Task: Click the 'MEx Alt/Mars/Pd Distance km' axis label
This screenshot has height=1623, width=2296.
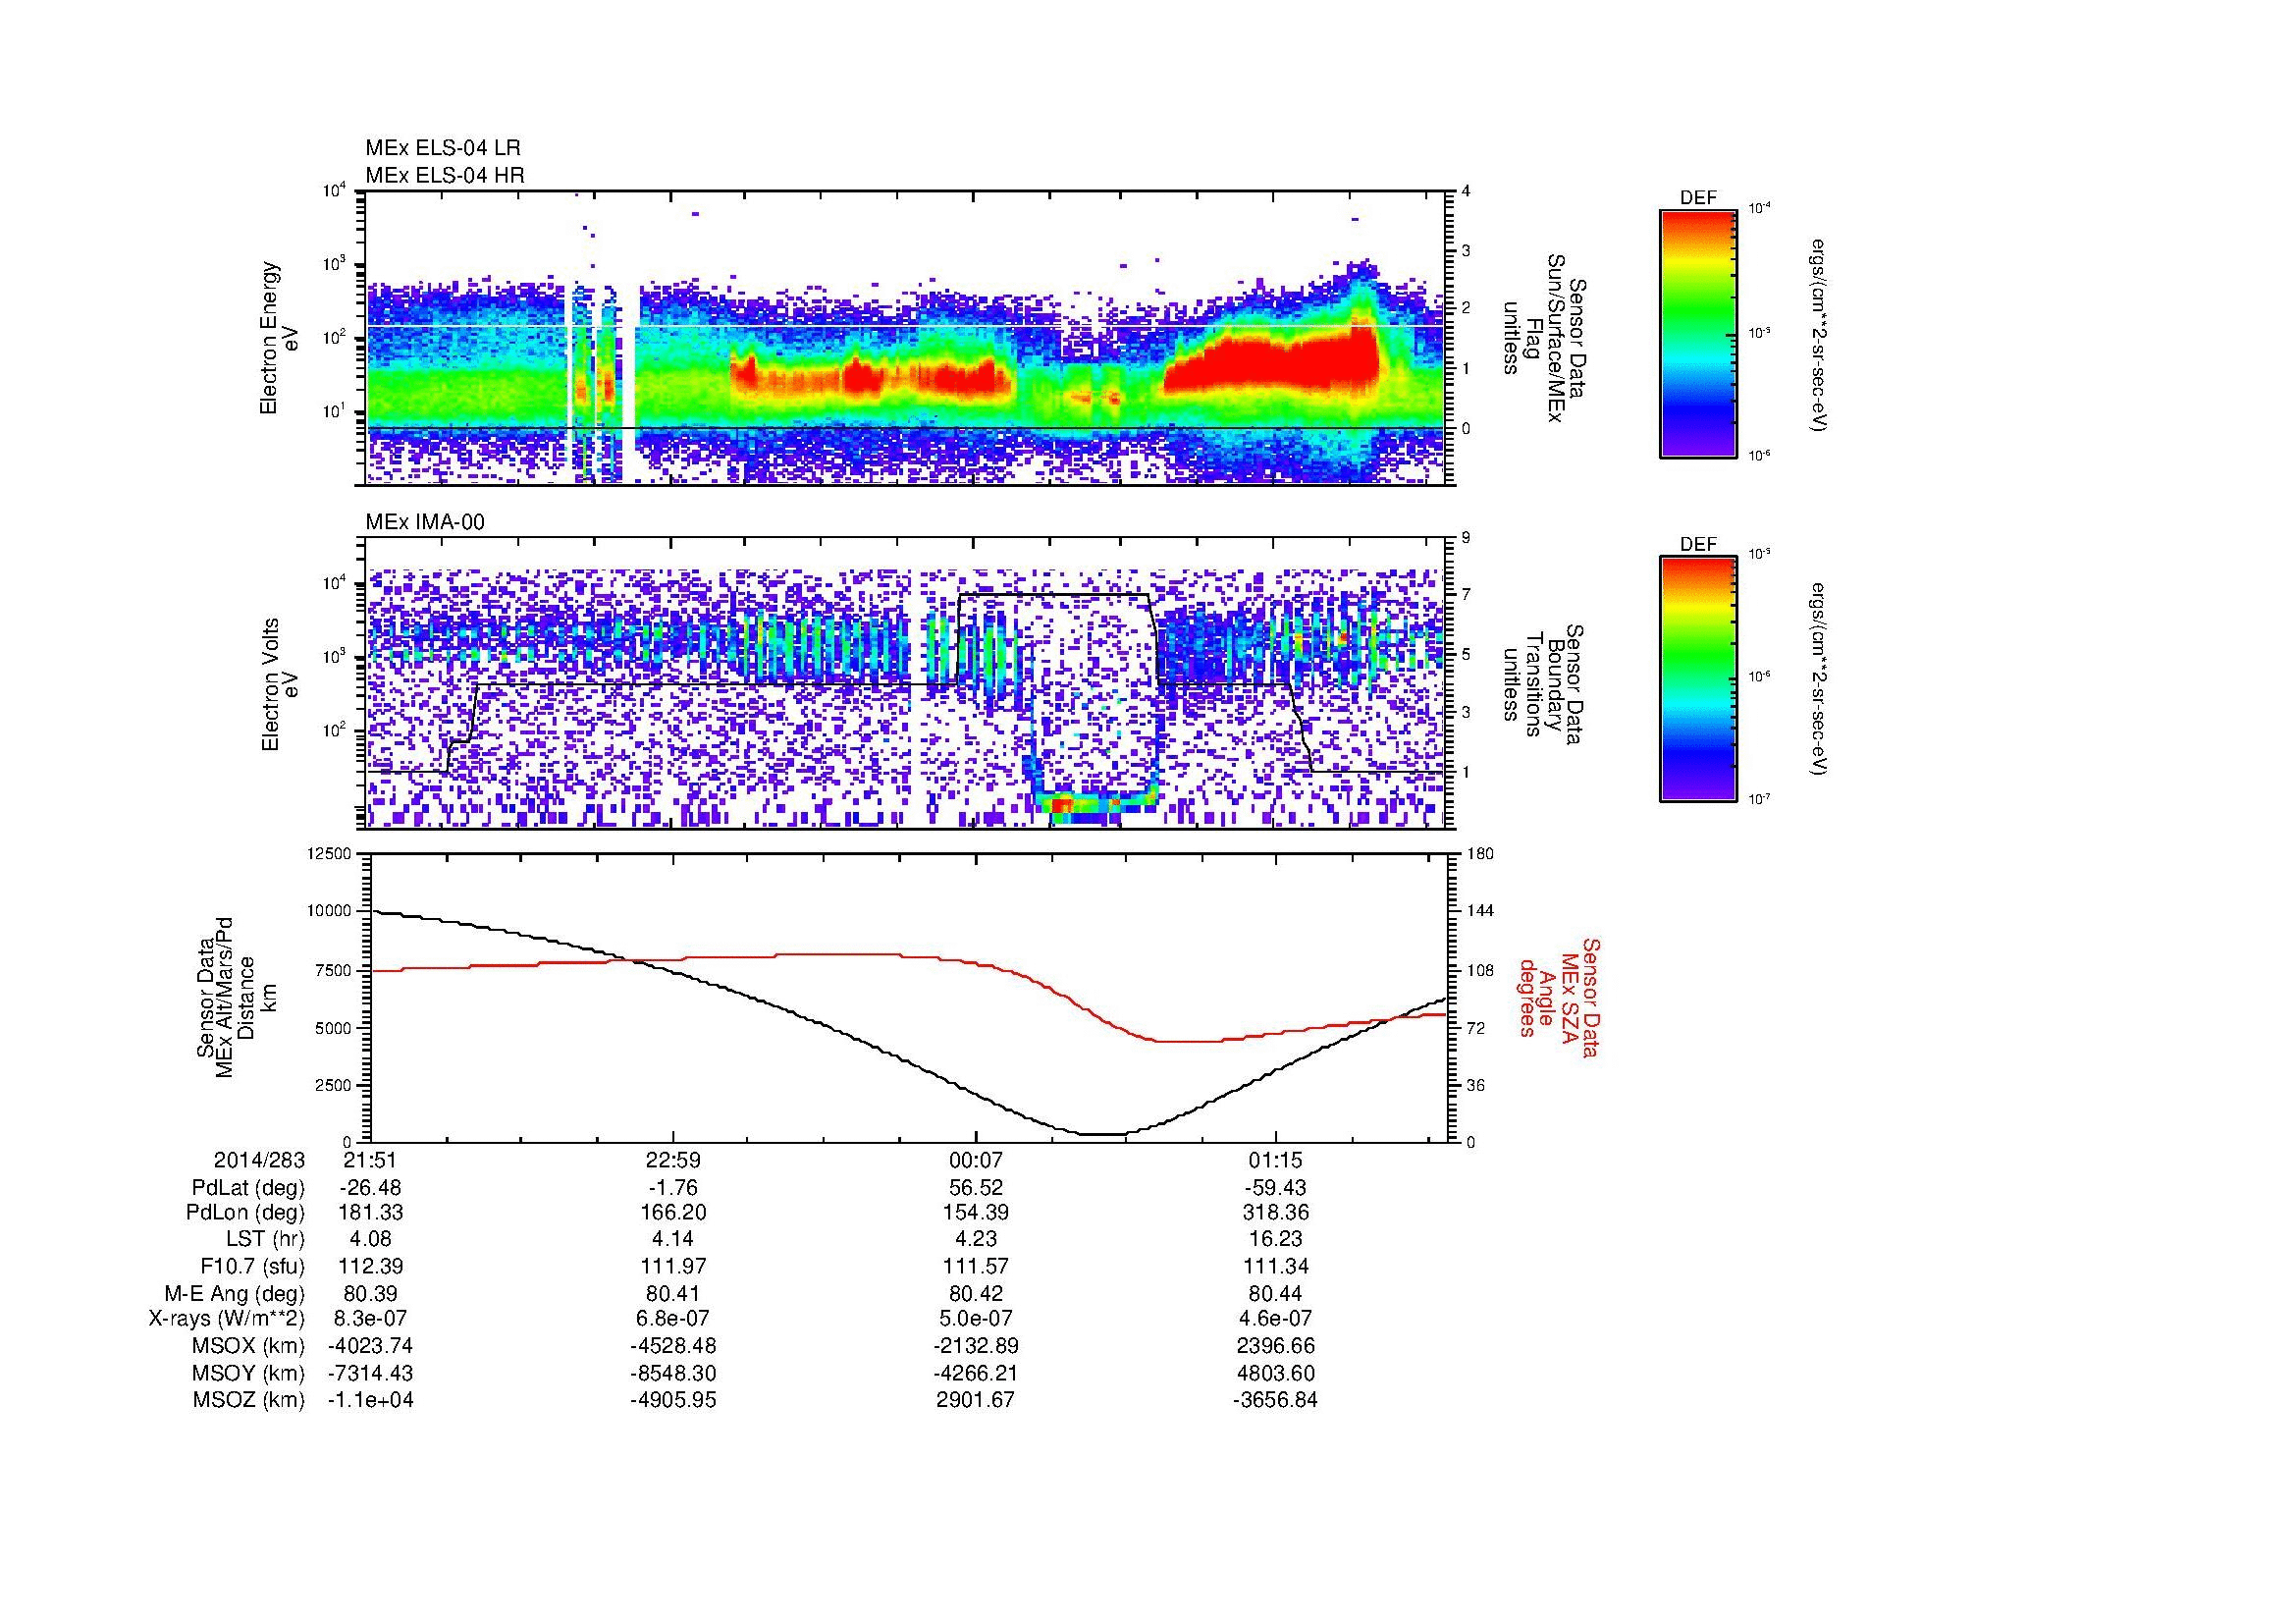Action: 238,997
